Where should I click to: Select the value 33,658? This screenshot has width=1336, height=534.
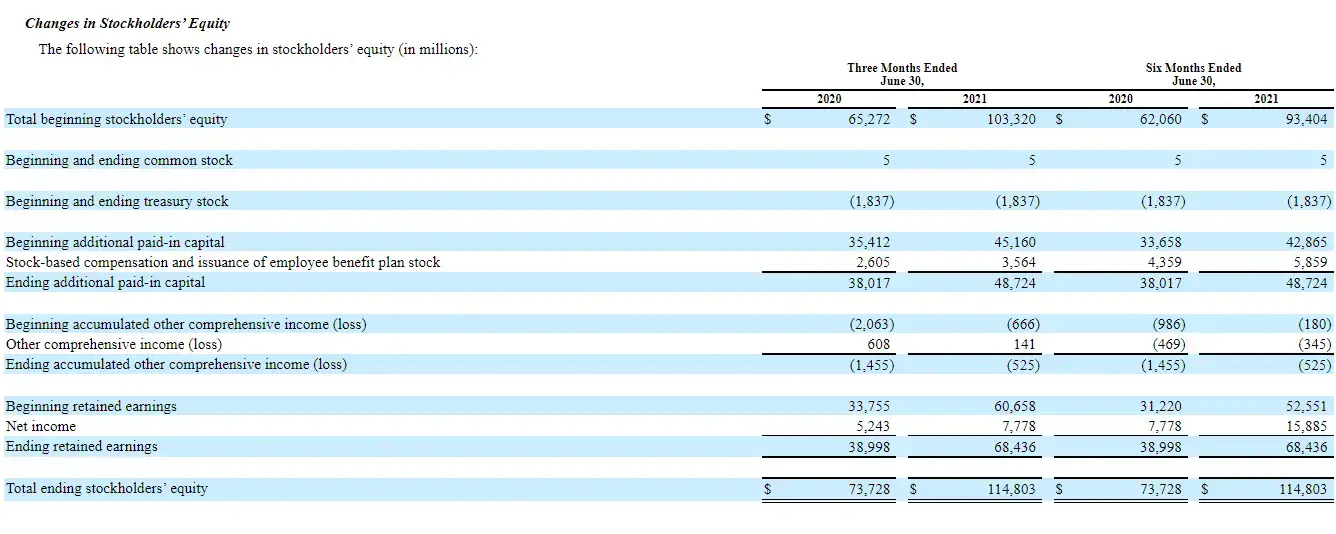pyautogui.click(x=1160, y=242)
